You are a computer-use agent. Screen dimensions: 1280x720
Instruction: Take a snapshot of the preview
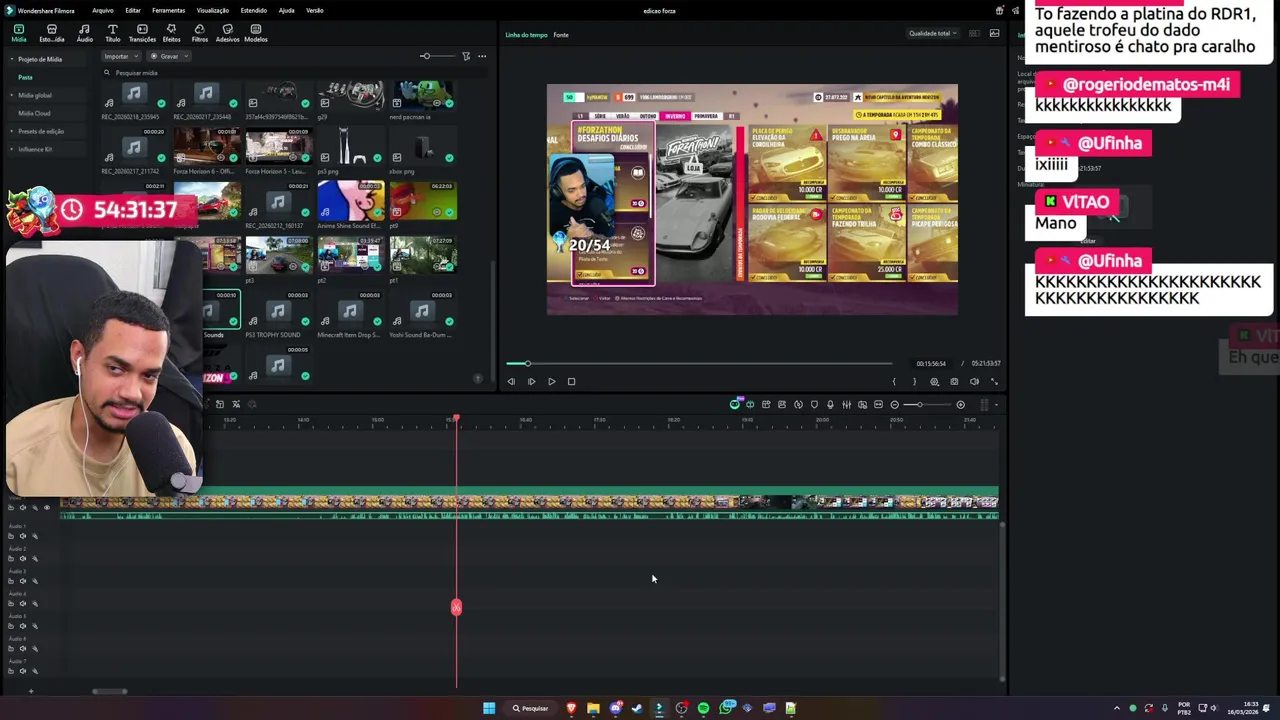(954, 381)
